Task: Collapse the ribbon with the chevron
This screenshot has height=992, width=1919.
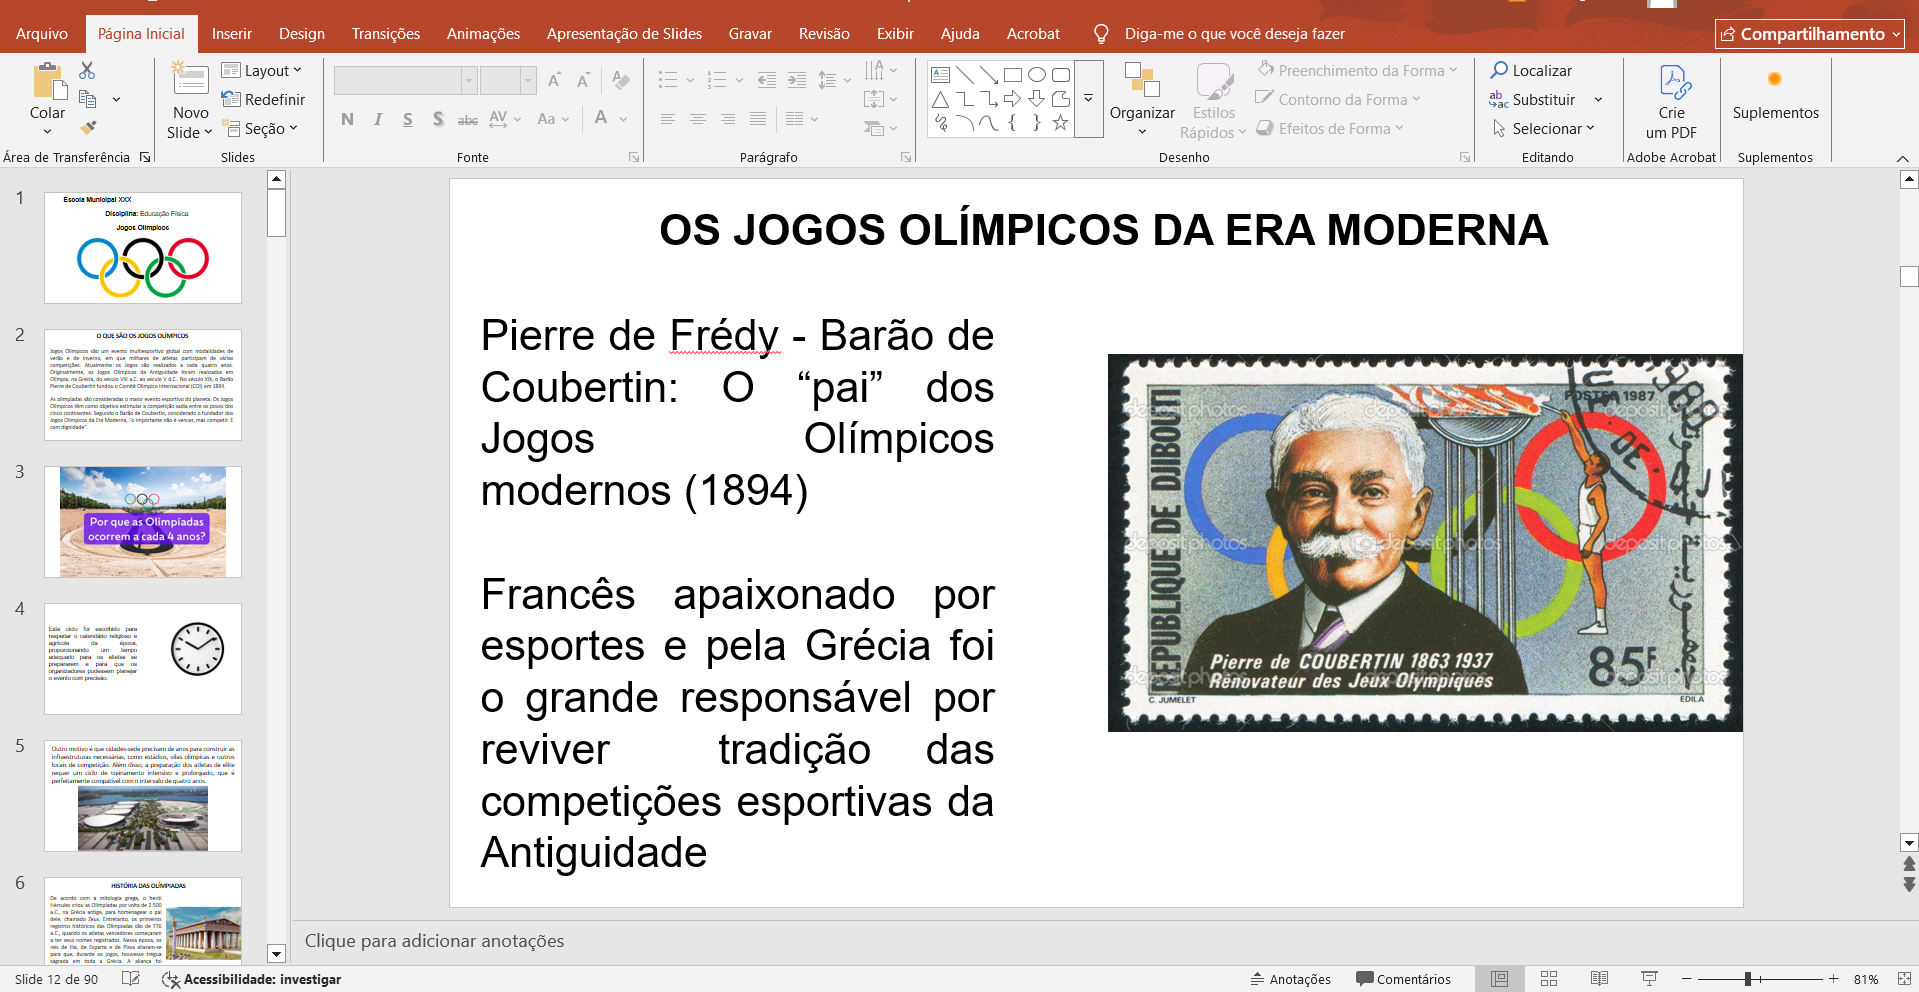Action: point(1902,158)
